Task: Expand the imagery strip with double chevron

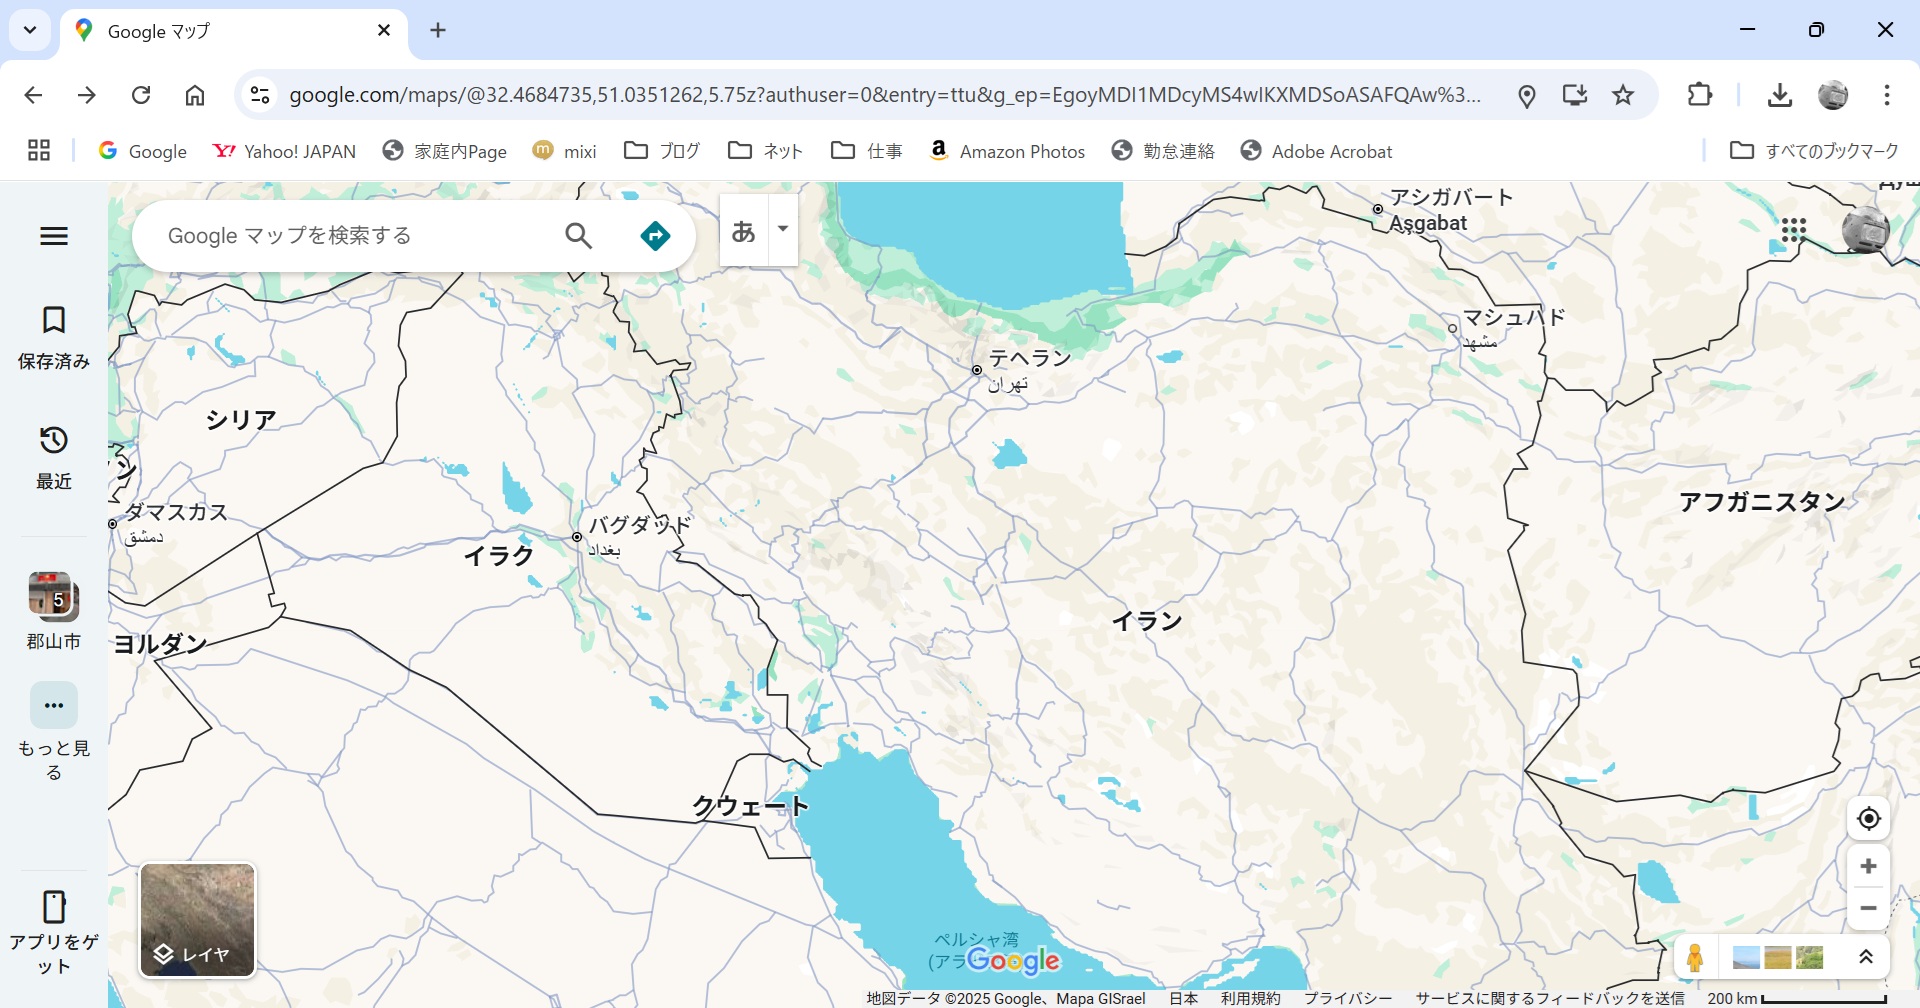Action: [x=1865, y=958]
